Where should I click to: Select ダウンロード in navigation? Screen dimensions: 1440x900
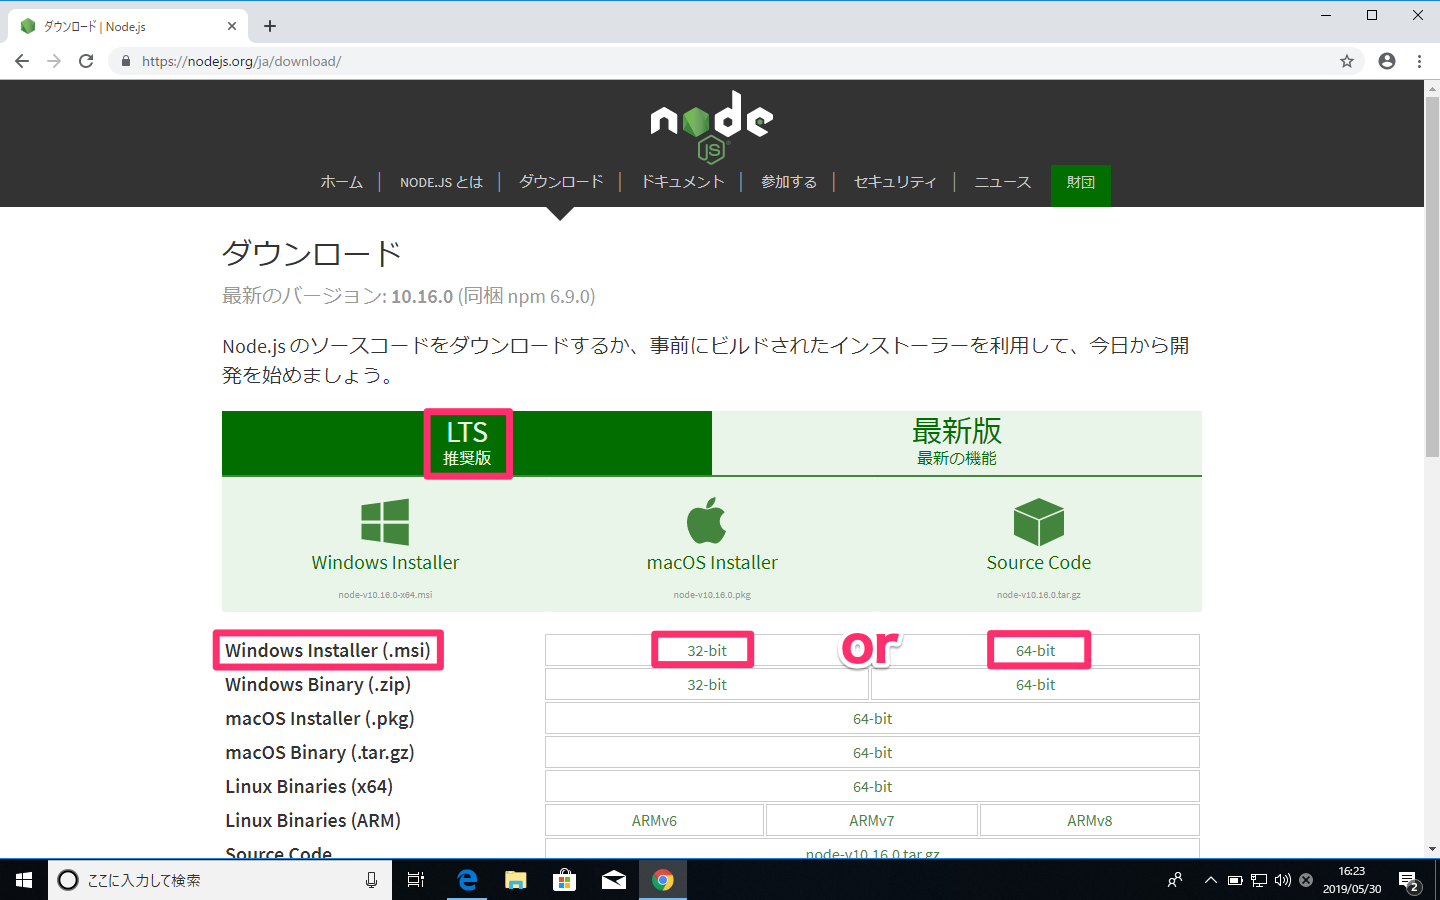click(561, 182)
